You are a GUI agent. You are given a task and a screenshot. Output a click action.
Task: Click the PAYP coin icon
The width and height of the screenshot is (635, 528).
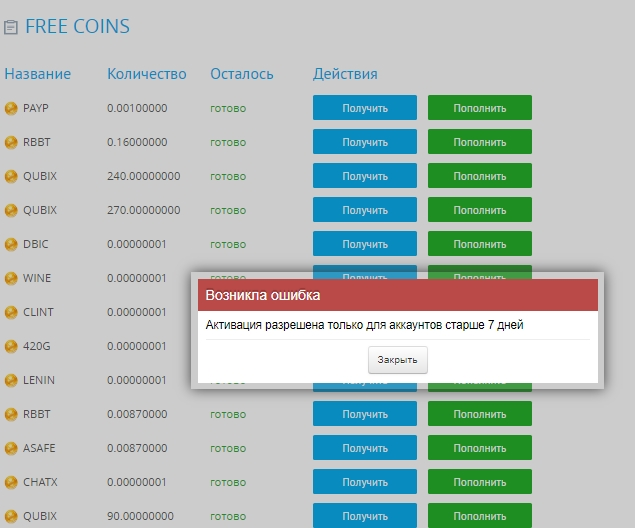tap(11, 108)
